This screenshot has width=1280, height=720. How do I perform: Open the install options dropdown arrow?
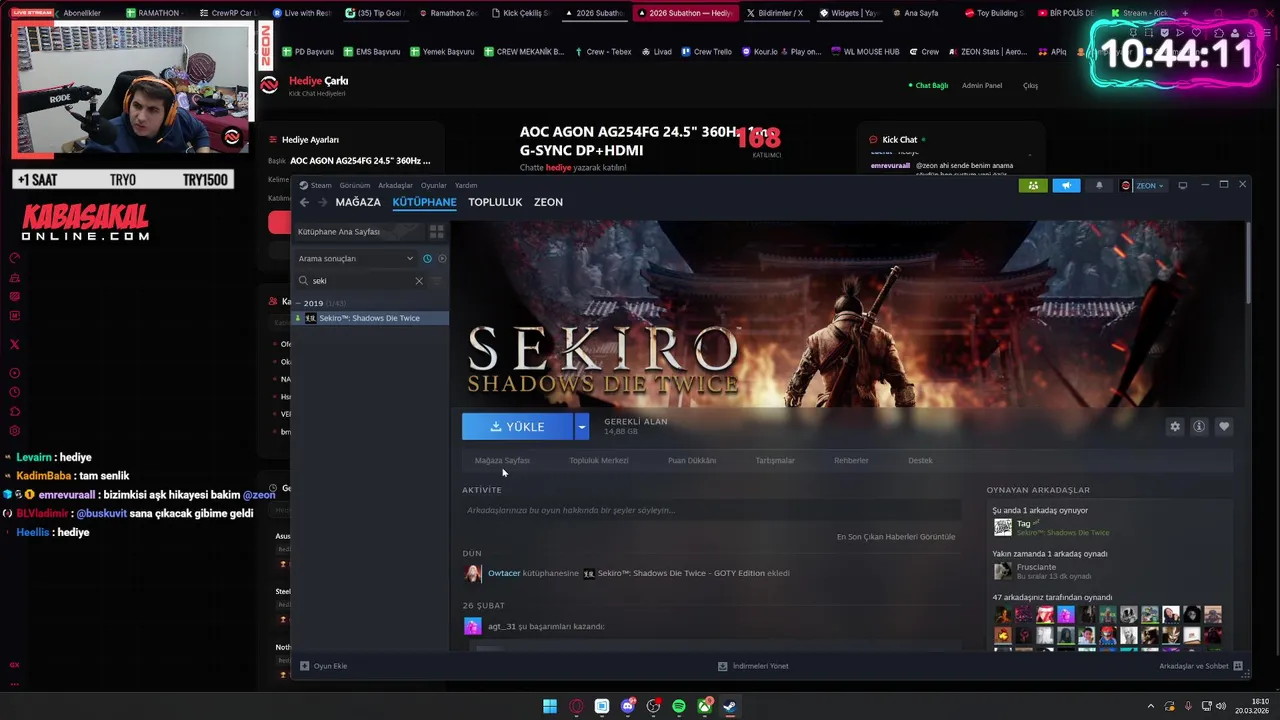pyautogui.click(x=581, y=426)
